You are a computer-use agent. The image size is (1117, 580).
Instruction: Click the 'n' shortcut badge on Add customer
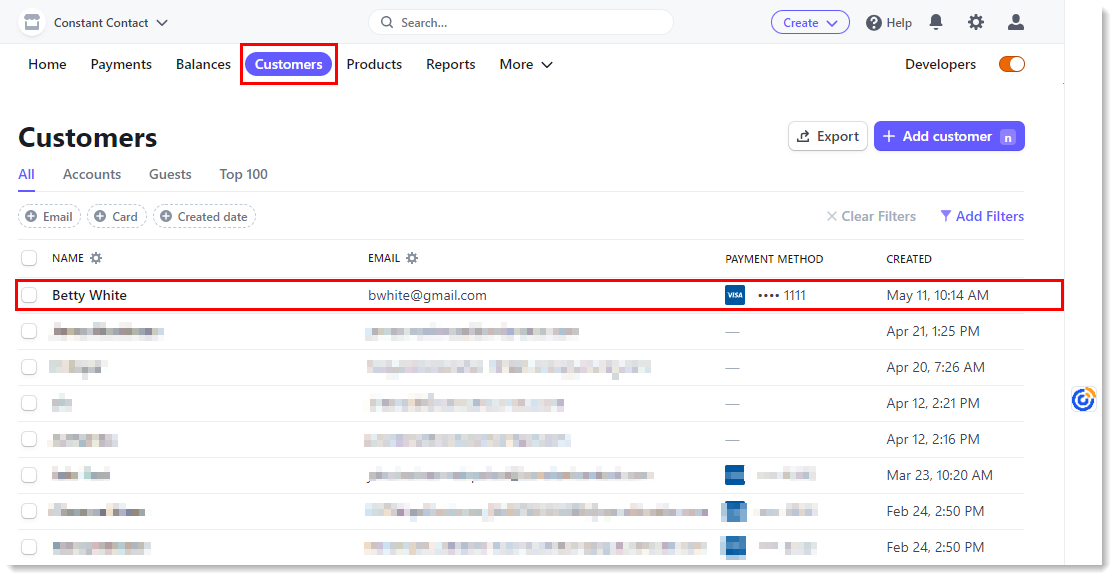1007,137
